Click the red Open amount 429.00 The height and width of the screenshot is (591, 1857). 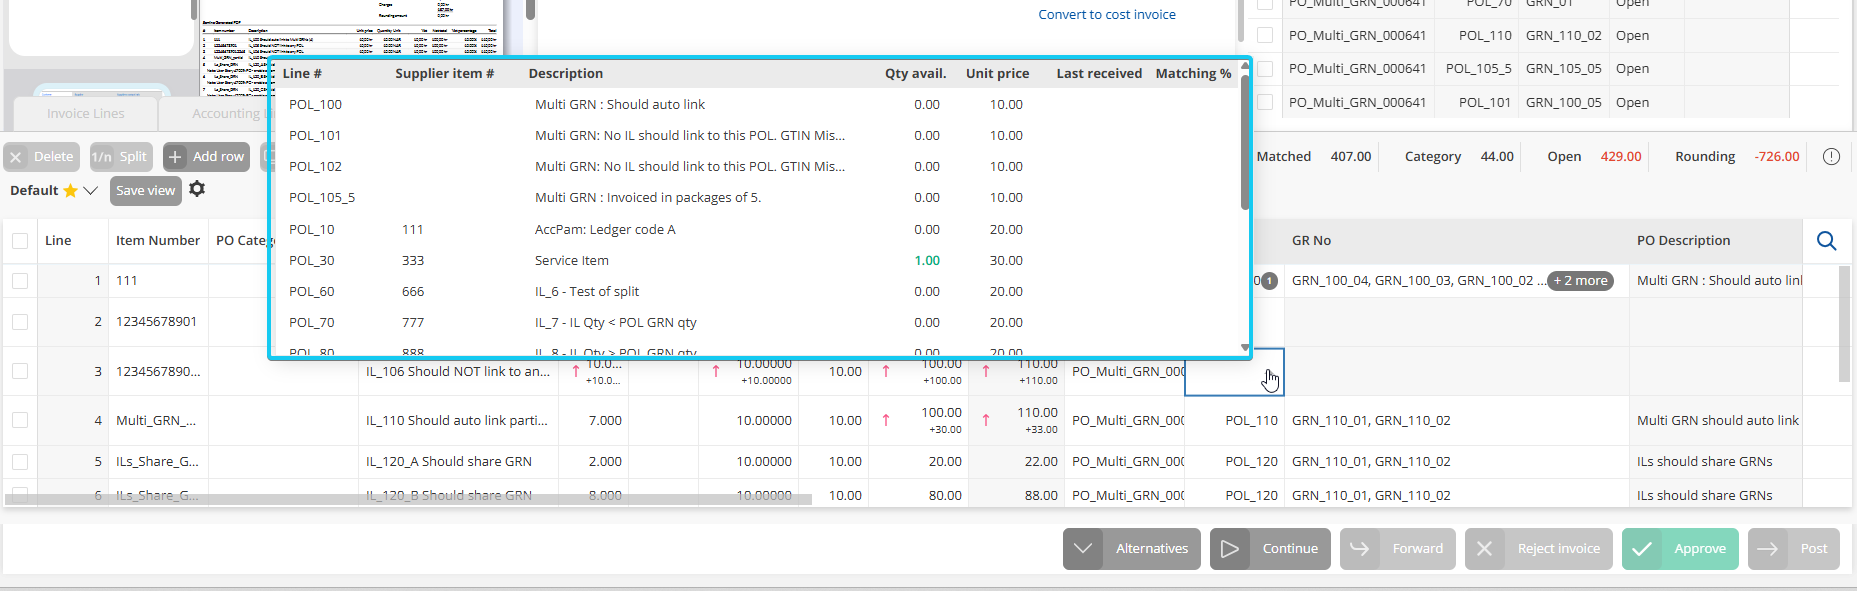tap(1621, 157)
